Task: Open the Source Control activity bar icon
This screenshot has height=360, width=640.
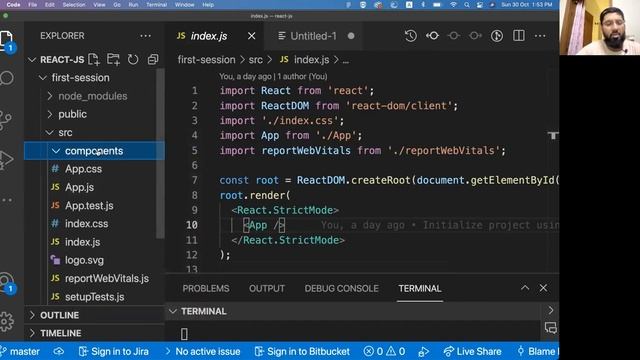Action: tap(6, 120)
